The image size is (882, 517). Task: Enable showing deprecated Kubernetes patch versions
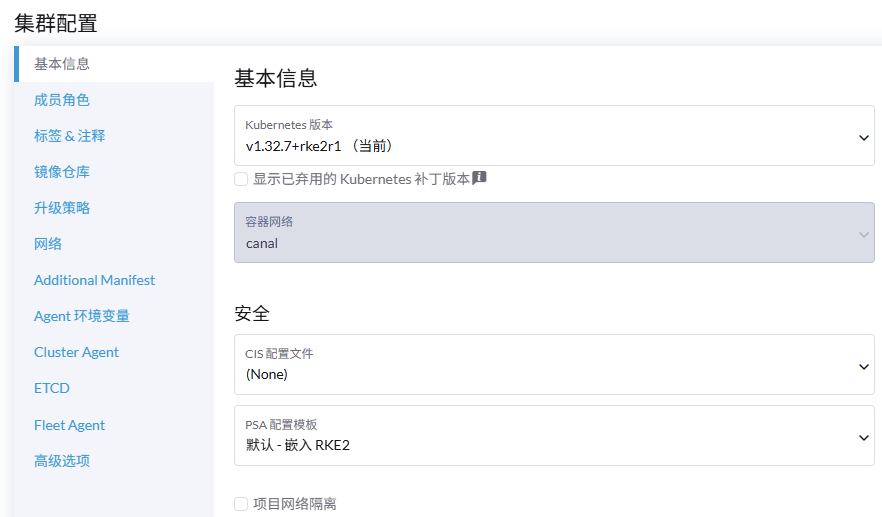[x=241, y=179]
